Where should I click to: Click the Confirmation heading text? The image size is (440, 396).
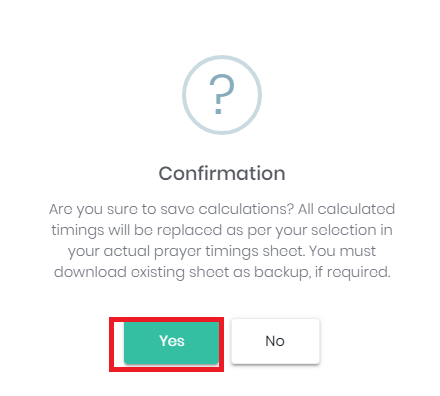pos(222,174)
